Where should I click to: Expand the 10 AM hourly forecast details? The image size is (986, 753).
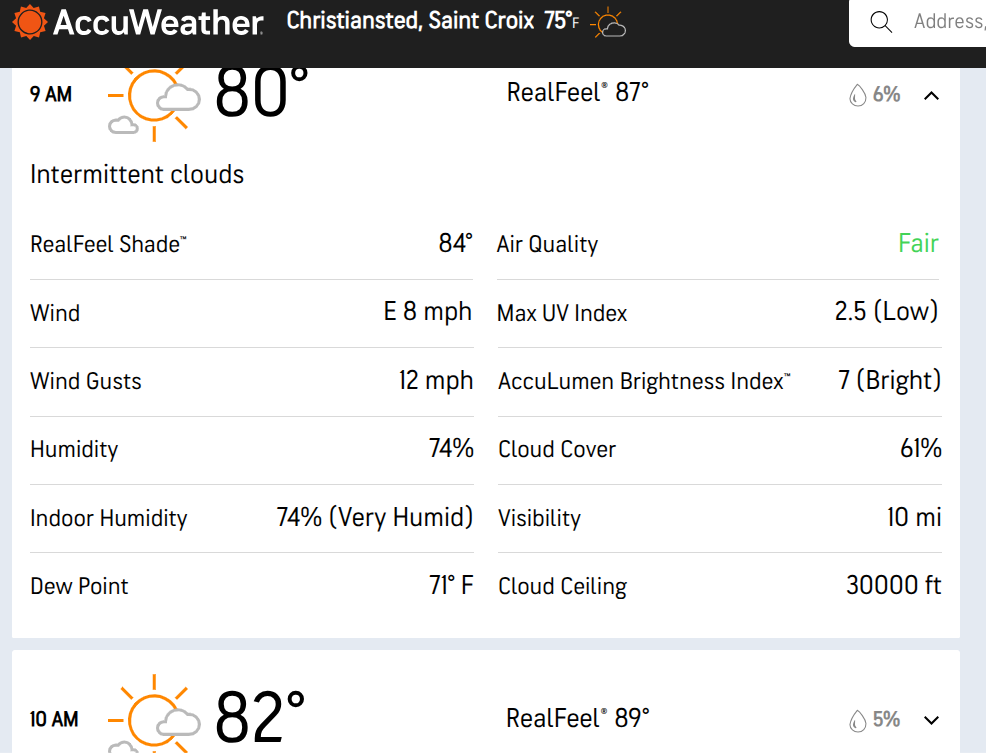click(x=932, y=720)
